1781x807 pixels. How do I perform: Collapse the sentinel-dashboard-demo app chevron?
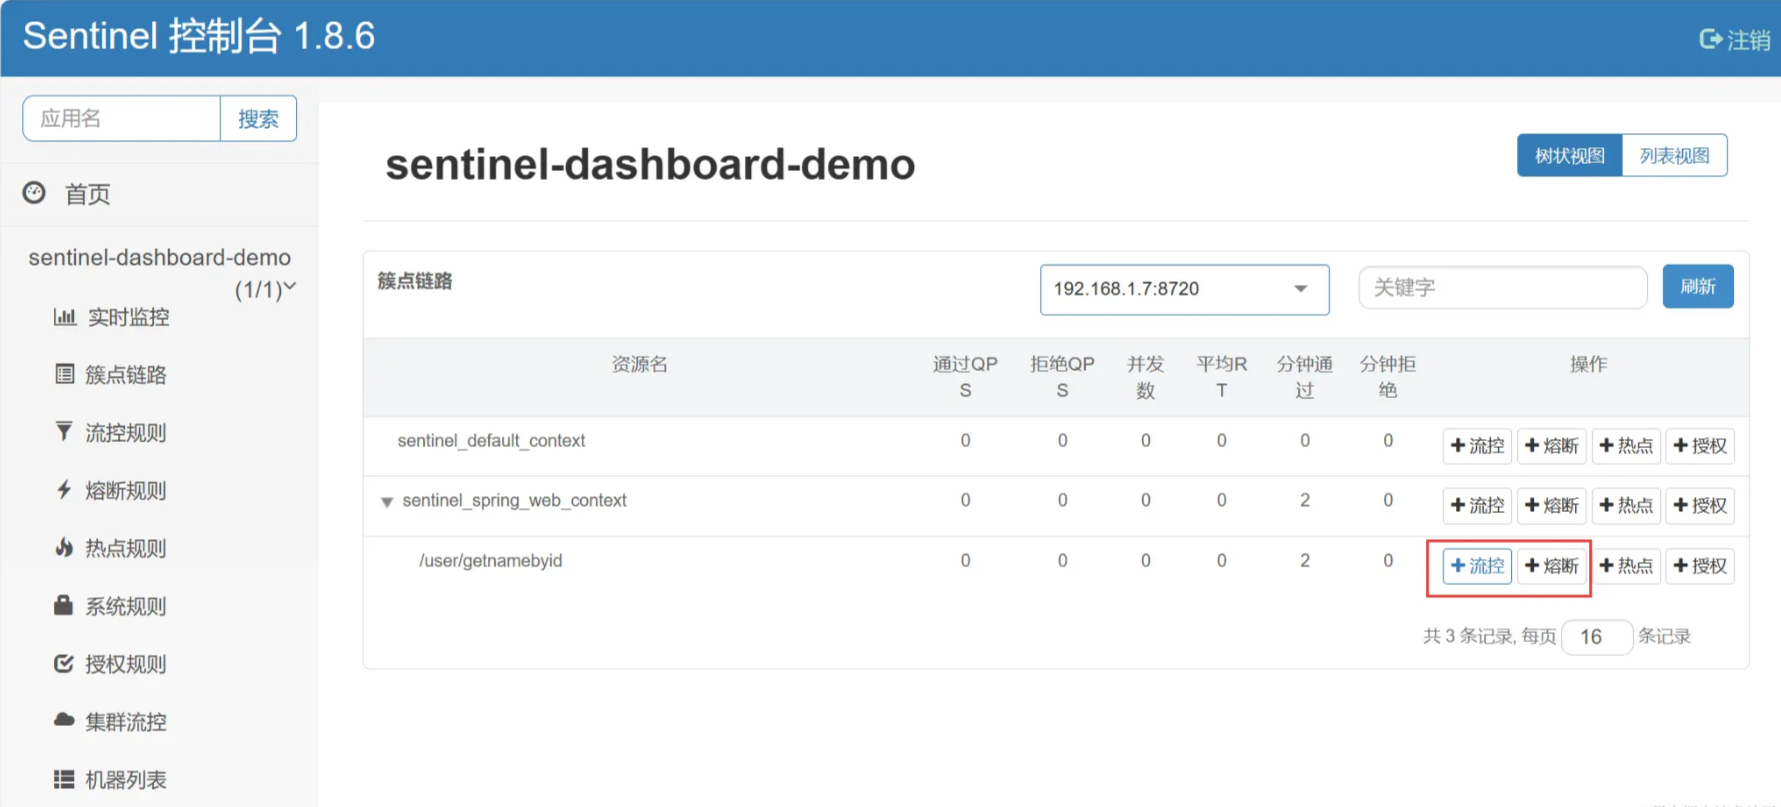coord(290,287)
